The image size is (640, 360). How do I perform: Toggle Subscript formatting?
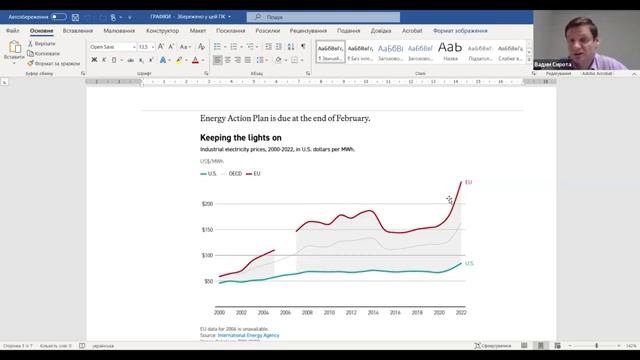[141, 60]
